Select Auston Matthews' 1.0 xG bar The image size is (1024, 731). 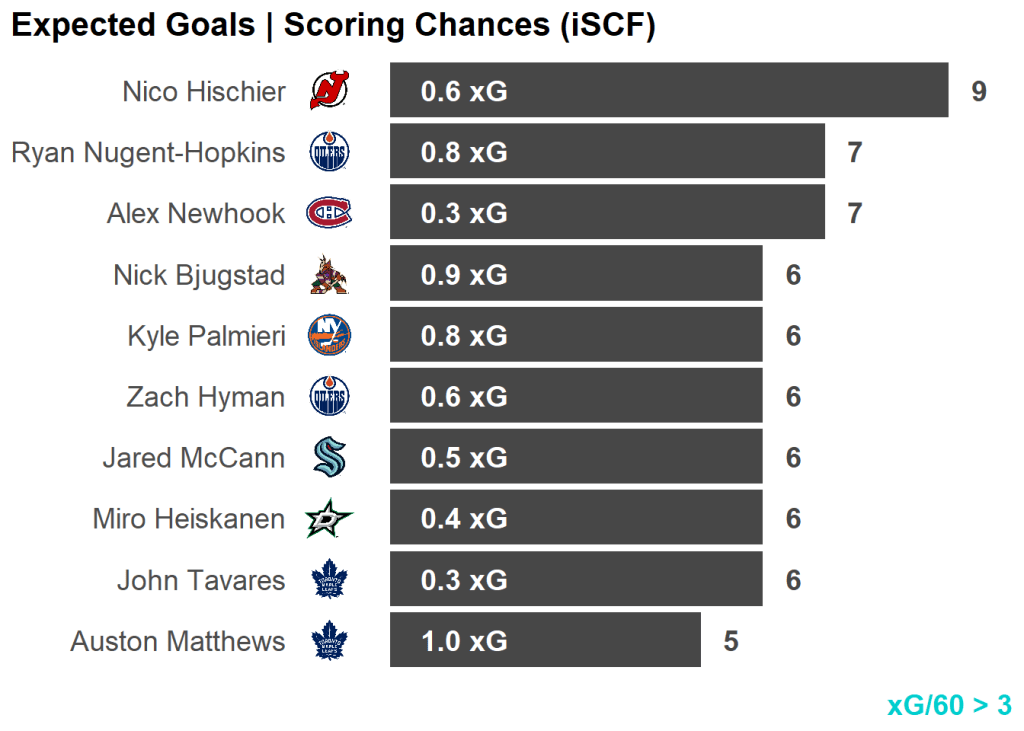[545, 641]
